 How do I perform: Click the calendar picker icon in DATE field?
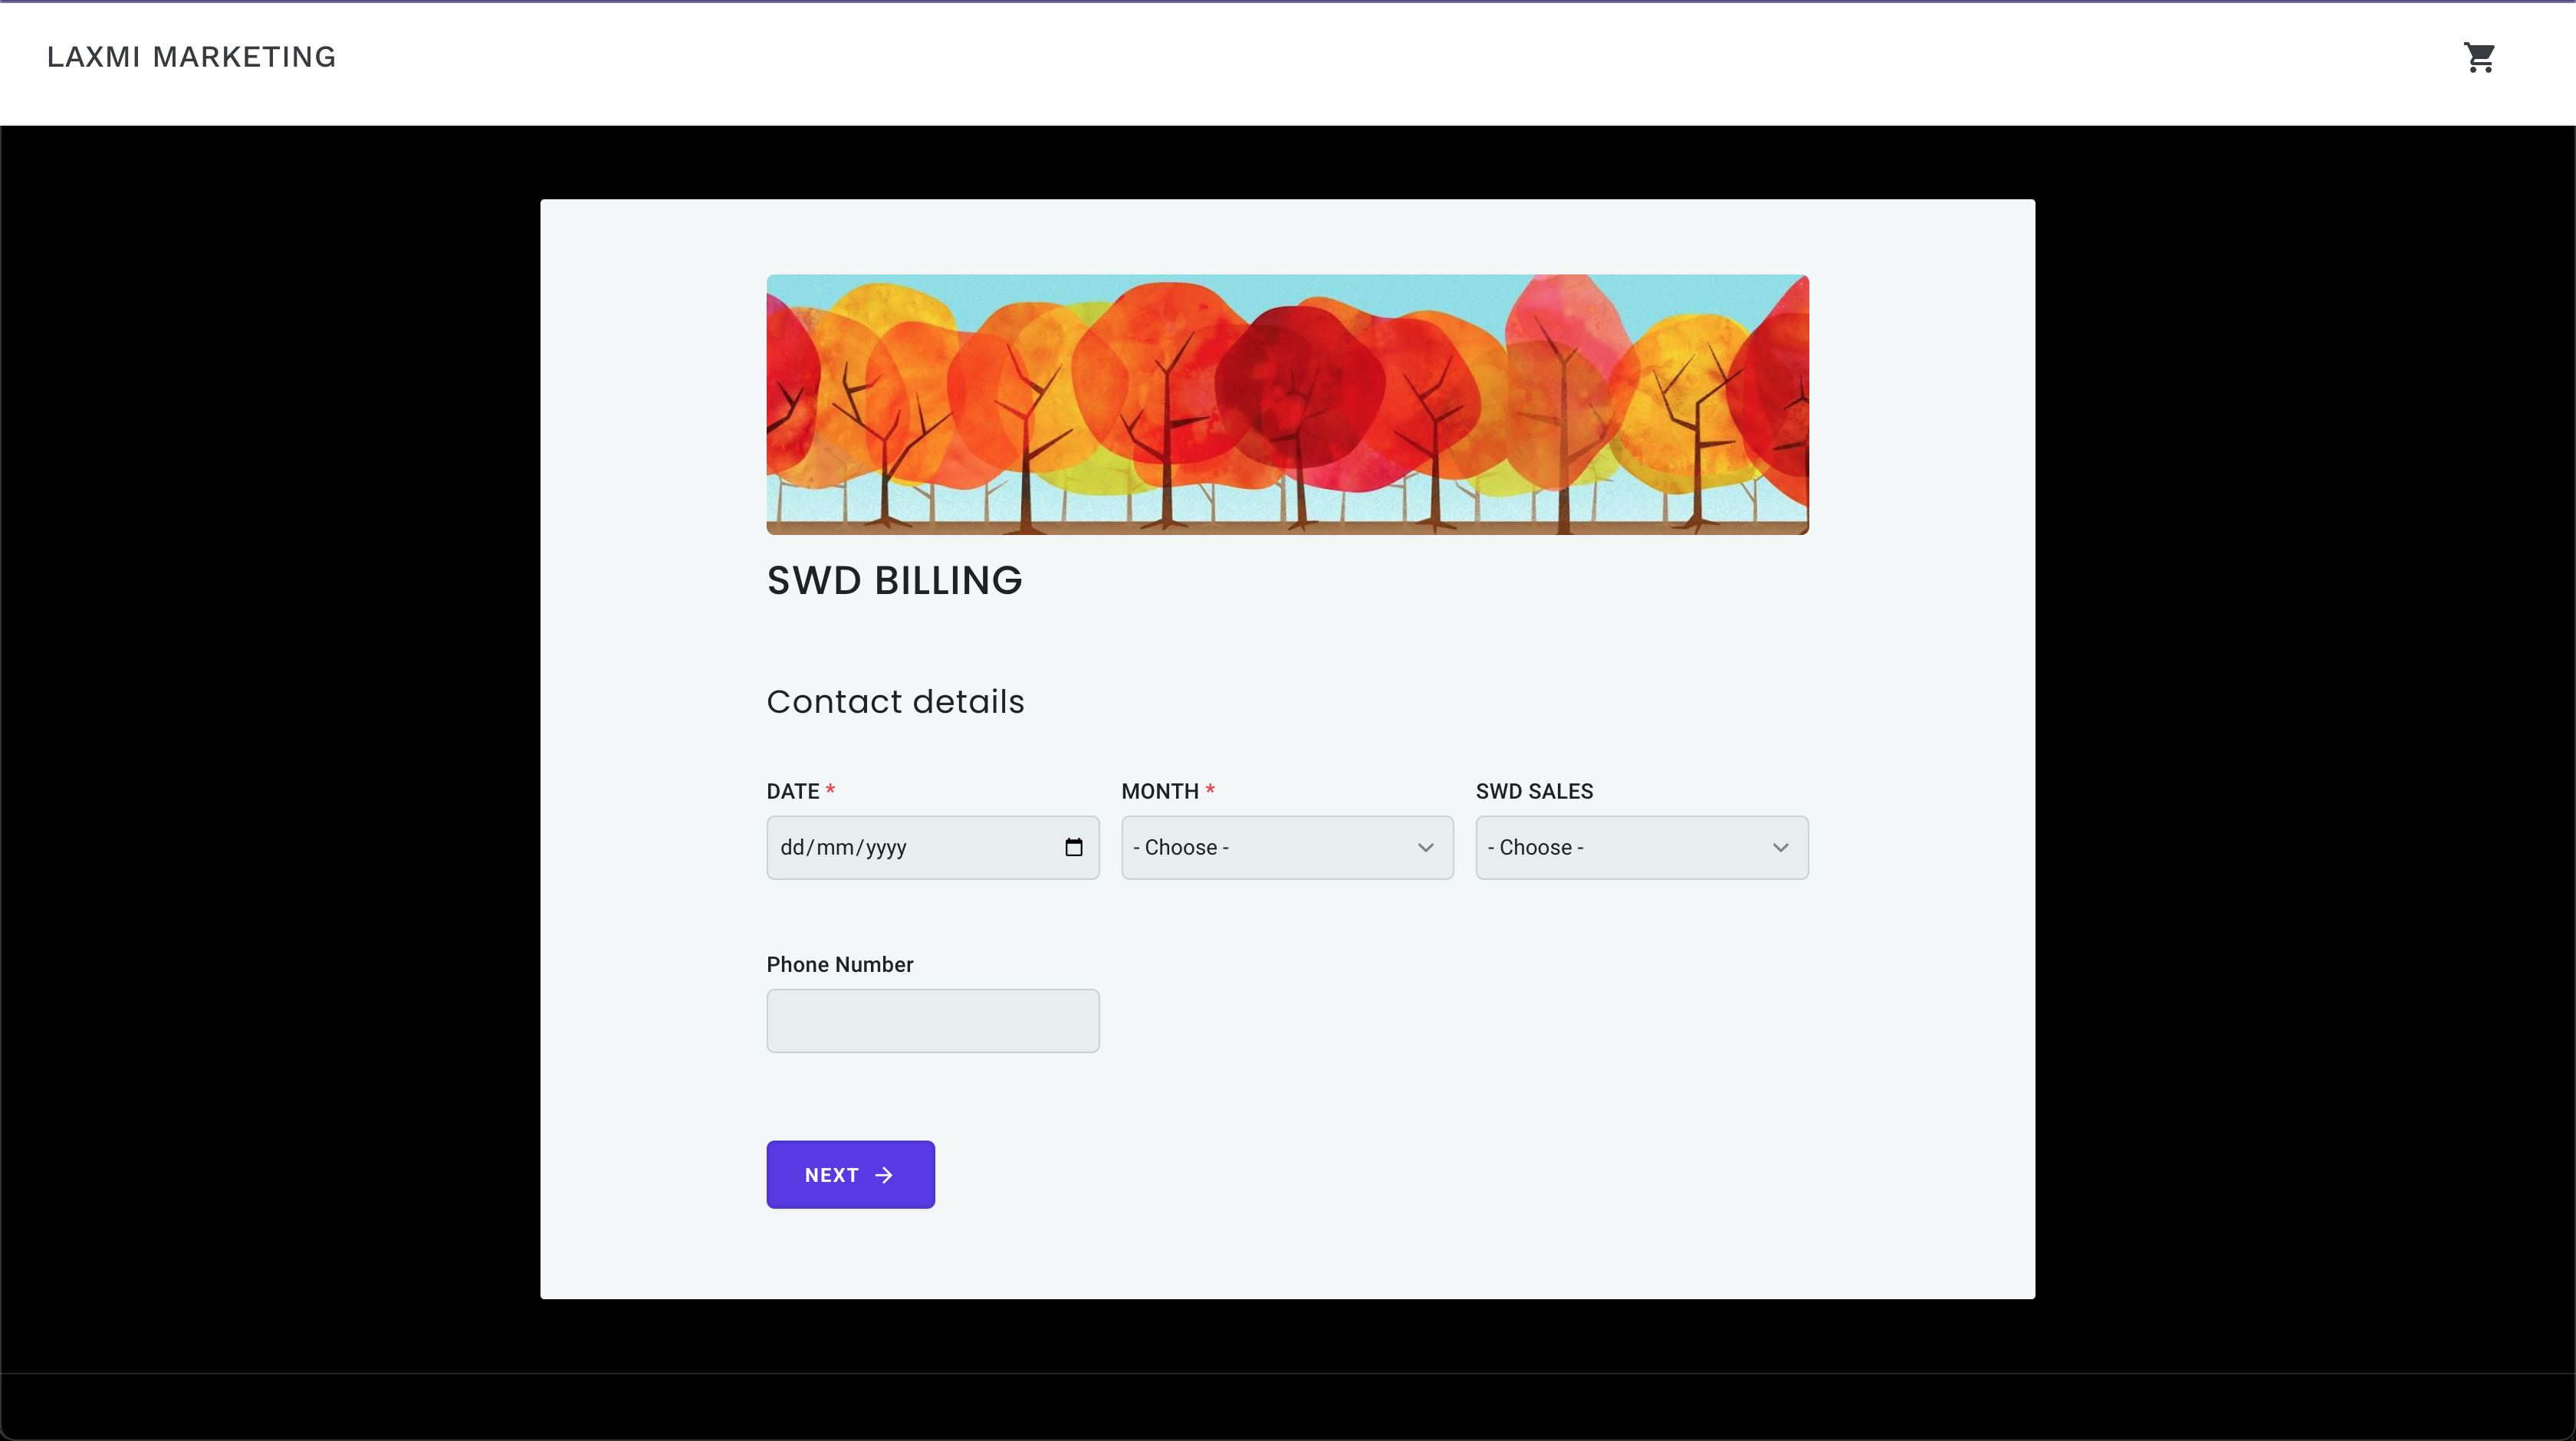tap(1074, 847)
